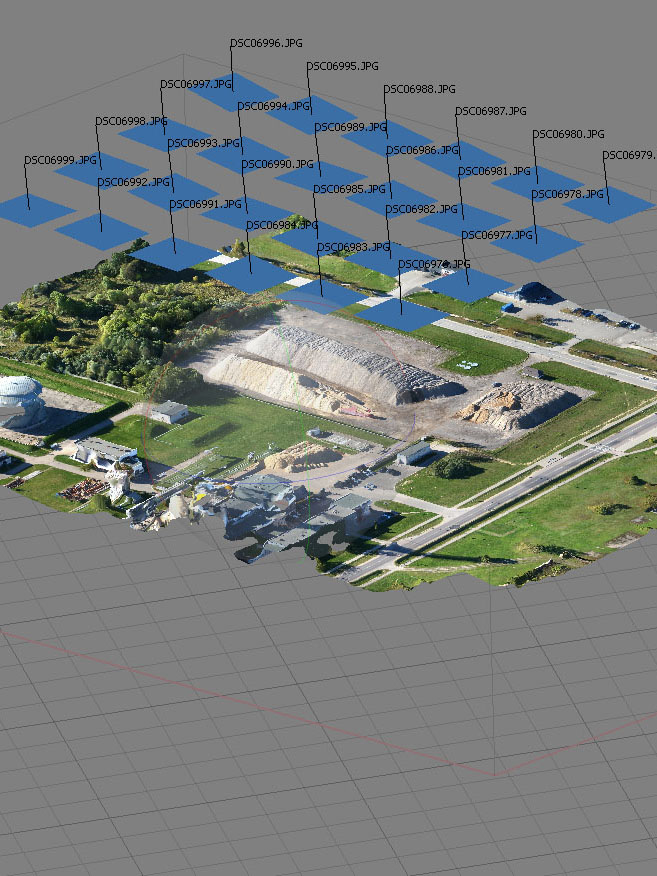
Task: Select the DSC06993.JPG camera label
Action: [x=204, y=143]
